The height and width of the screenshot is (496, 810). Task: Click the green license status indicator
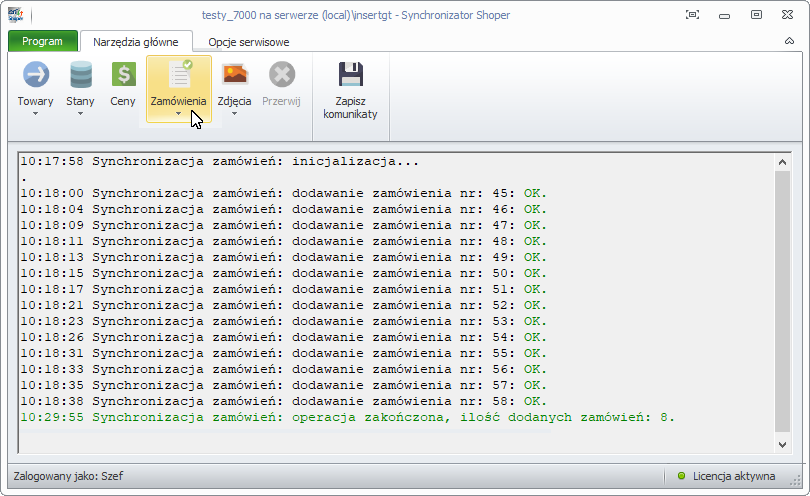(681, 476)
